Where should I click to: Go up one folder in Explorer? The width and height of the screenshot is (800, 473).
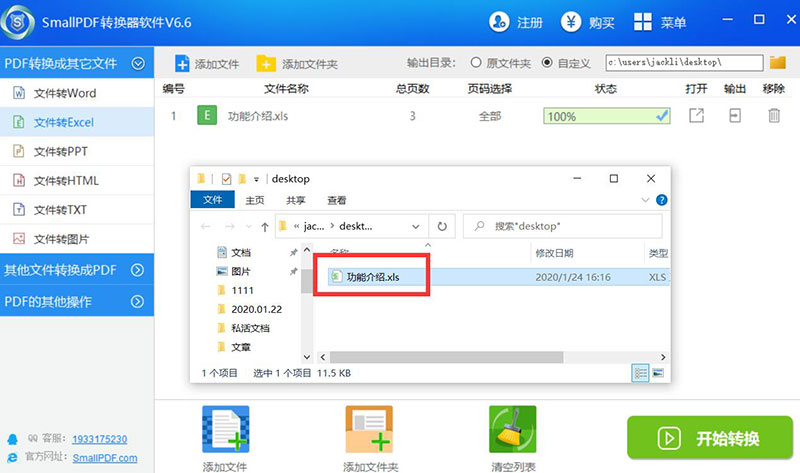(264, 227)
